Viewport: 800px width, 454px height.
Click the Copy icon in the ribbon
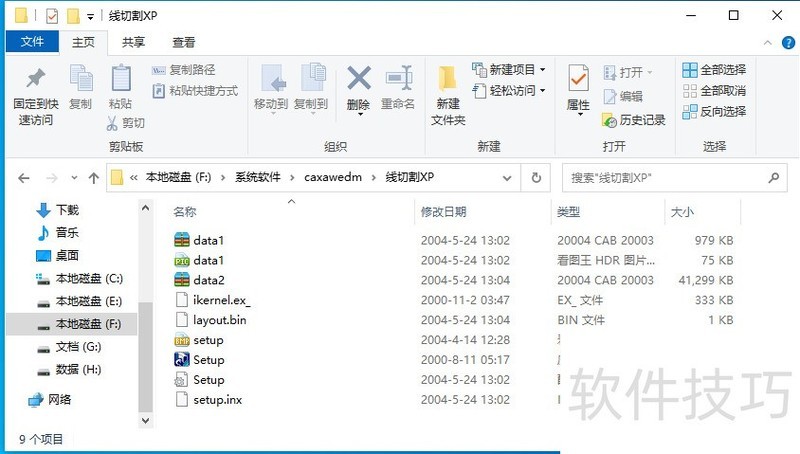81,78
